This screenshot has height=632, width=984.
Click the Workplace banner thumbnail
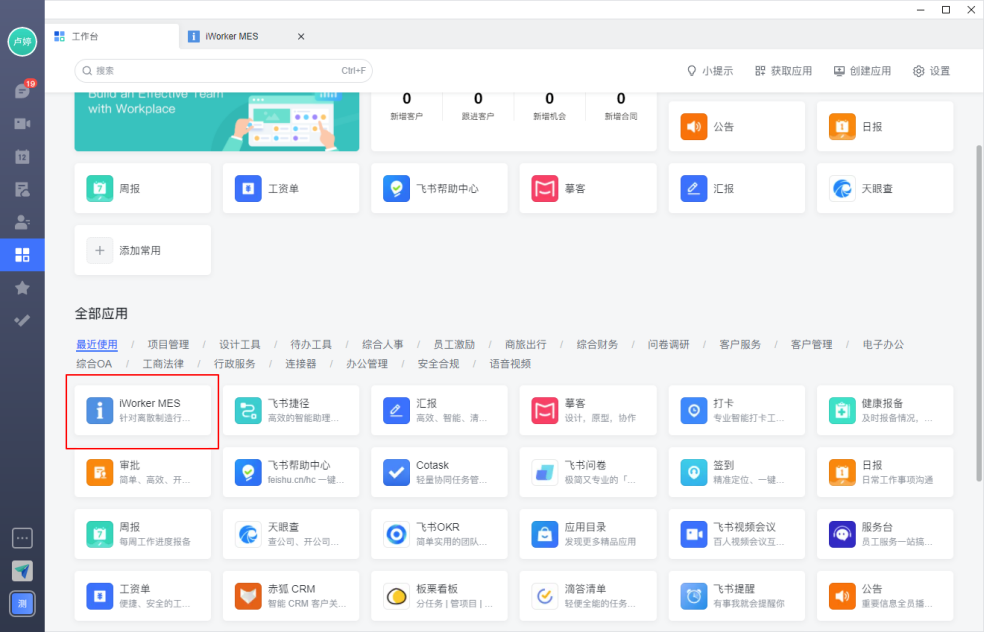pyautogui.click(x=217, y=122)
